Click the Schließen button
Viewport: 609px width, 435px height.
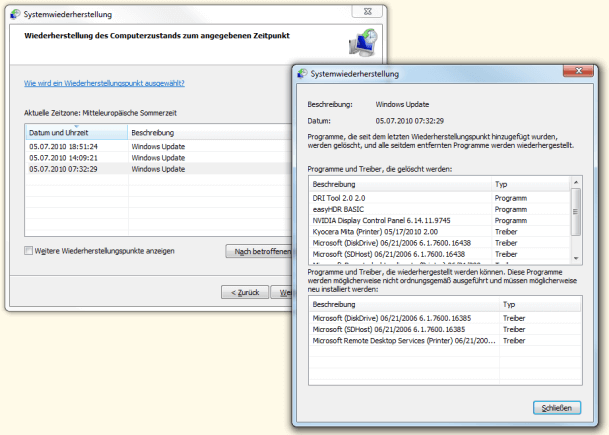click(557, 408)
